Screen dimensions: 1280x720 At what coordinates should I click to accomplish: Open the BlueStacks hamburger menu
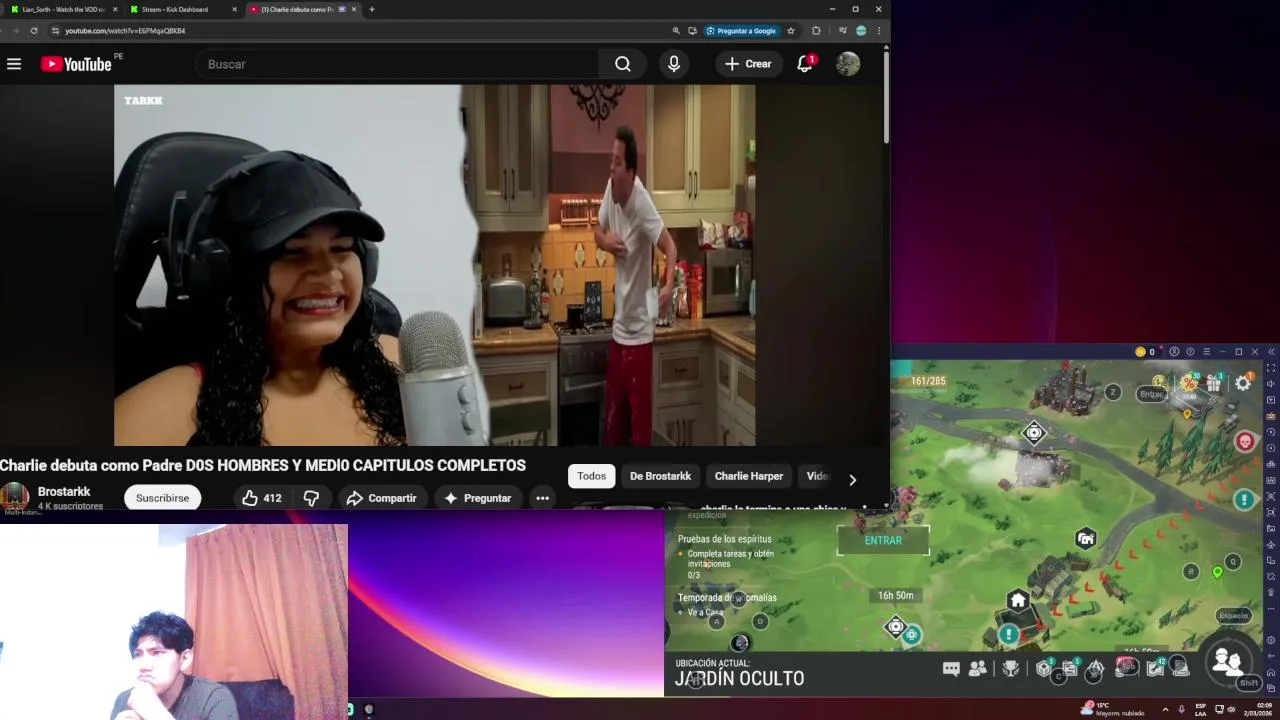click(x=1206, y=352)
